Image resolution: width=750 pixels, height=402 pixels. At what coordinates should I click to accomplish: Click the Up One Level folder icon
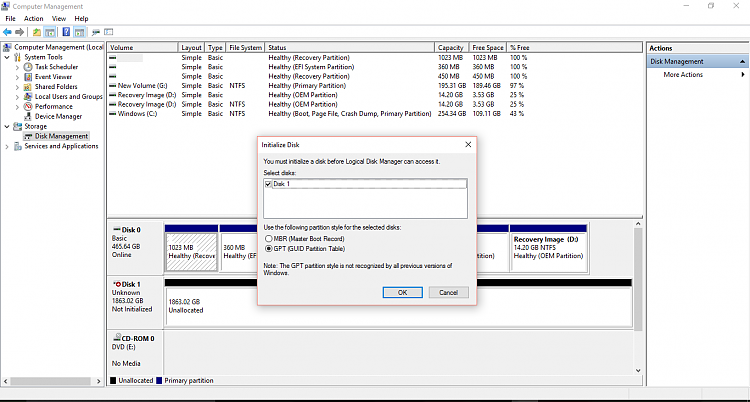(x=37, y=32)
